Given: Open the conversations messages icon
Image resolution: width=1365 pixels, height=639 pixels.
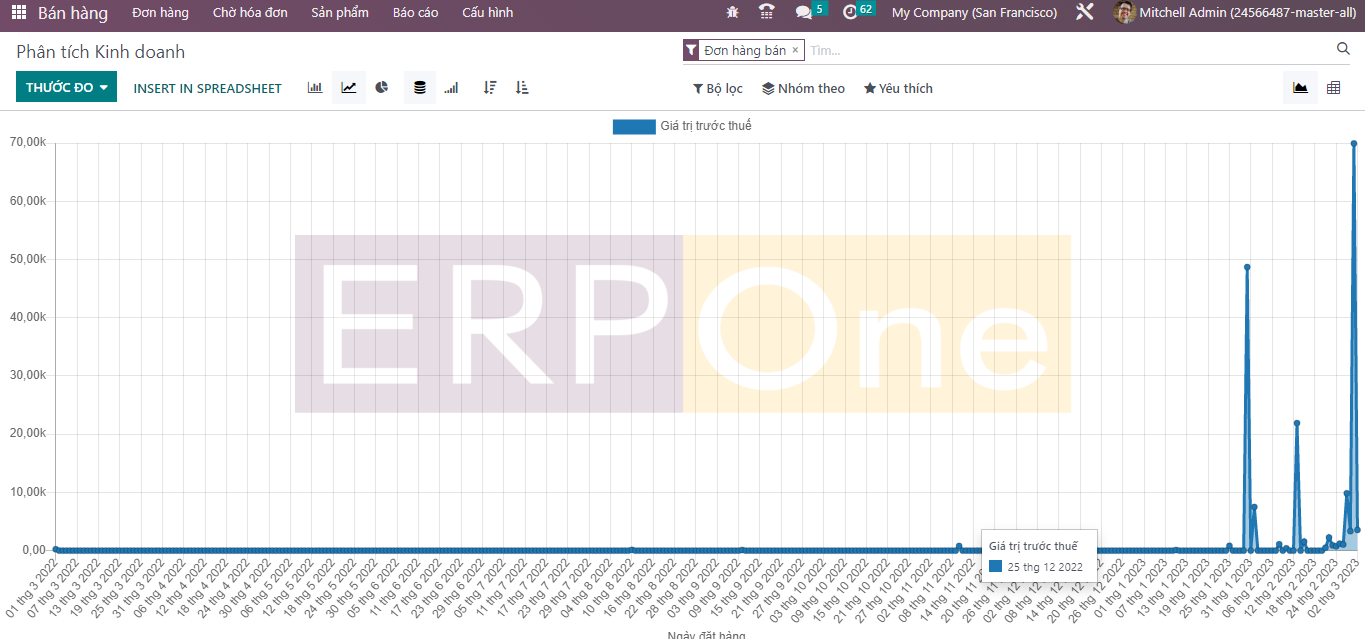Looking at the screenshot, I should pyautogui.click(x=803, y=13).
